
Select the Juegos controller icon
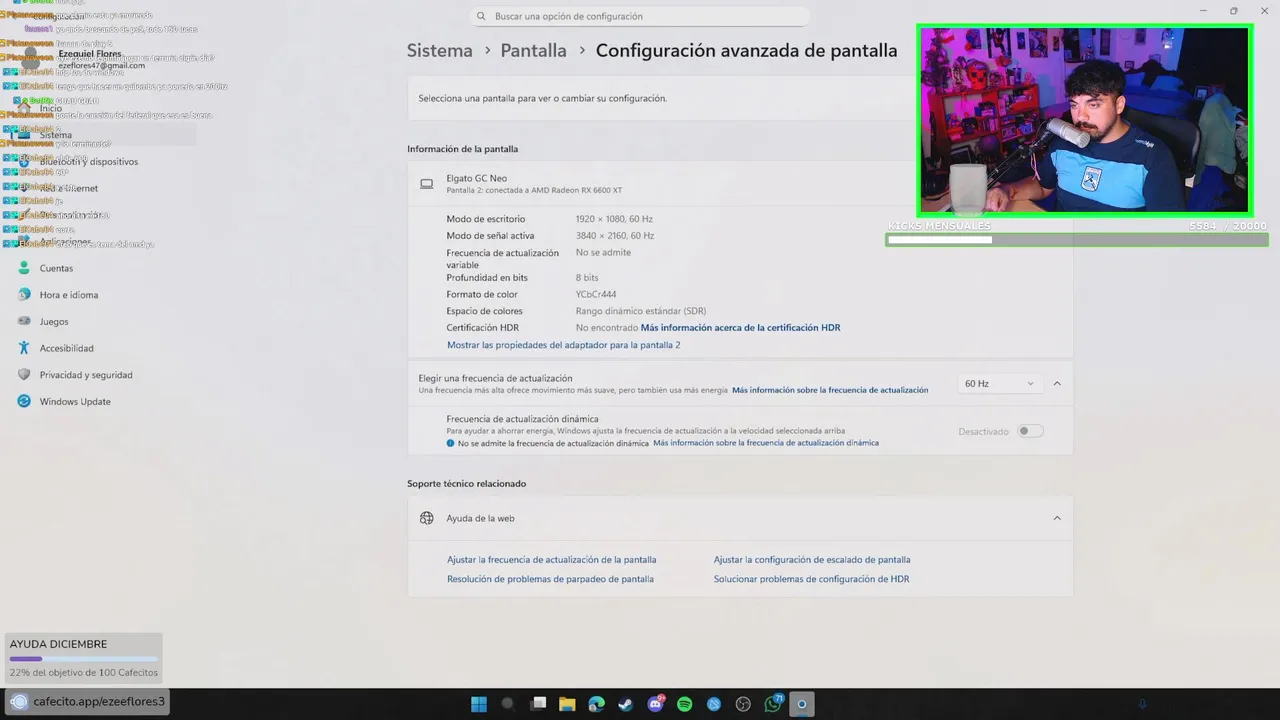pyautogui.click(x=24, y=321)
